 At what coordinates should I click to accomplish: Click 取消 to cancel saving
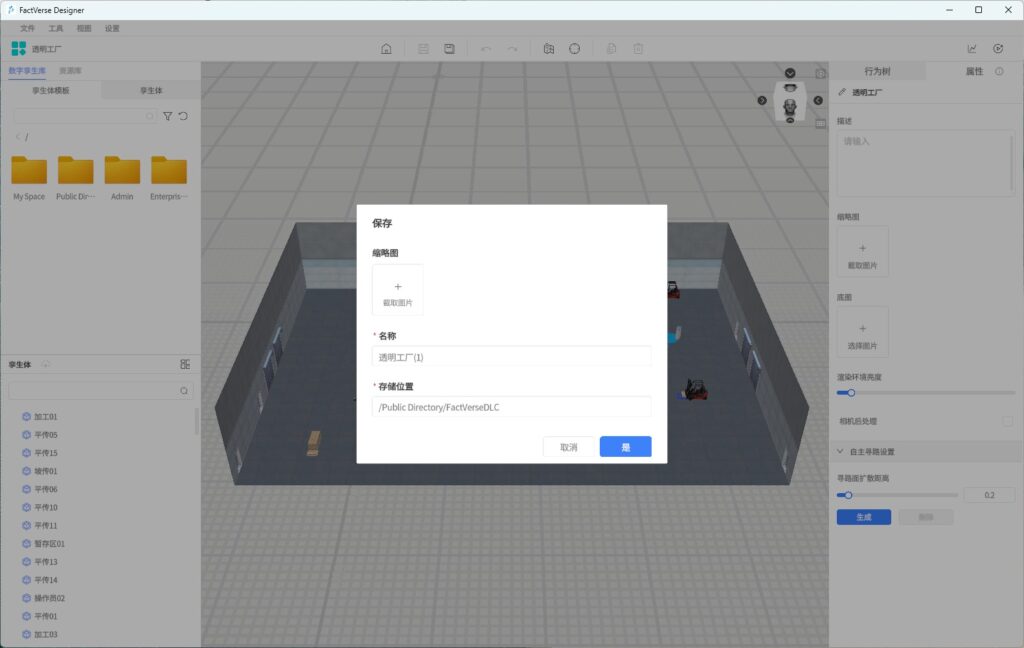coord(569,447)
